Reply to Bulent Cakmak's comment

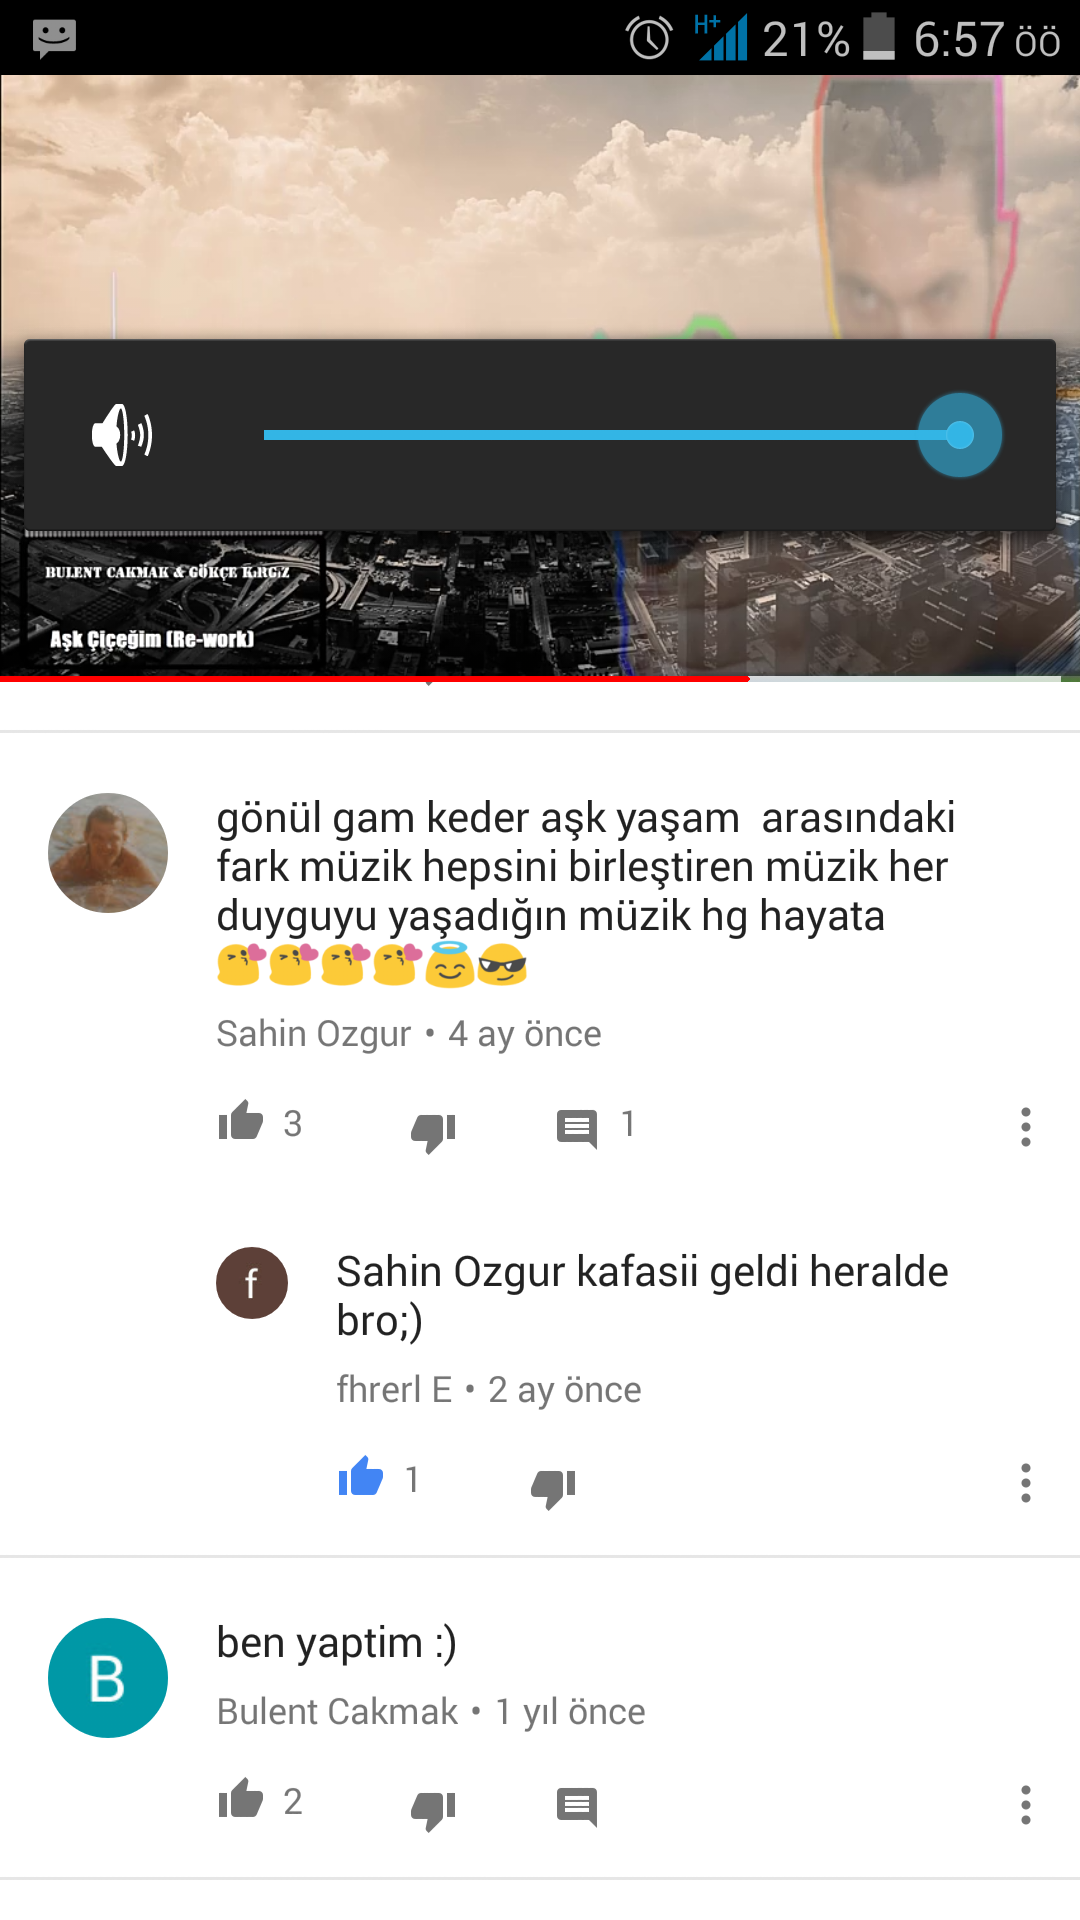(x=577, y=1807)
